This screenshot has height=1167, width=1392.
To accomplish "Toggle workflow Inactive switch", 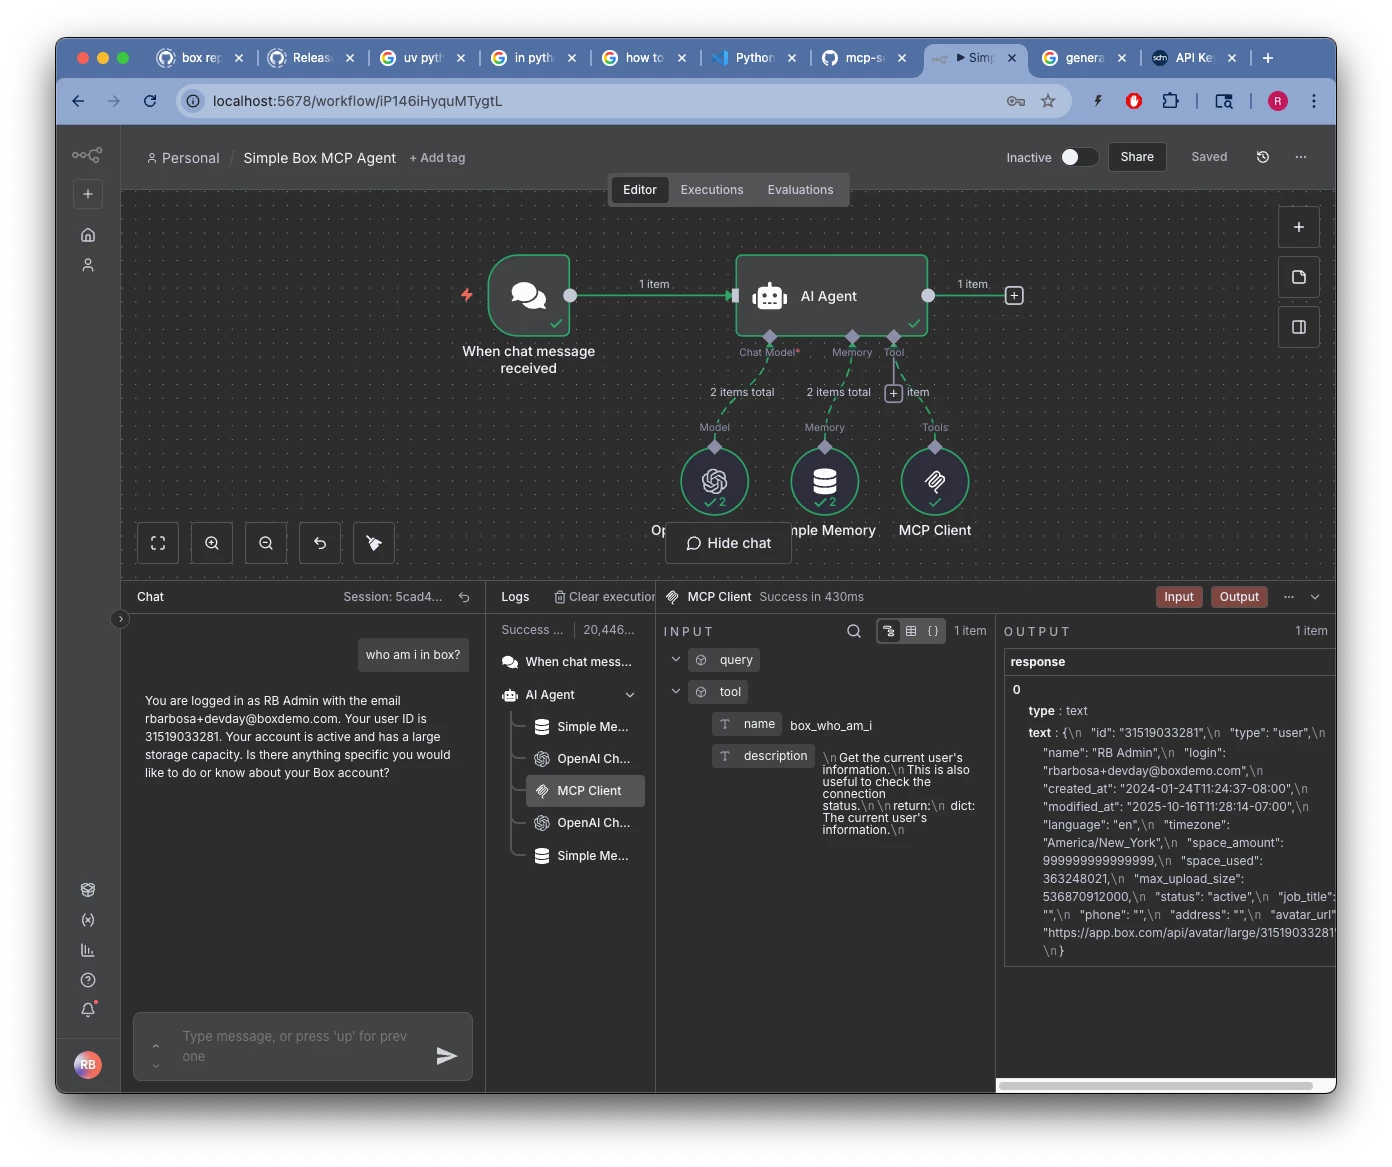I will 1079,157.
